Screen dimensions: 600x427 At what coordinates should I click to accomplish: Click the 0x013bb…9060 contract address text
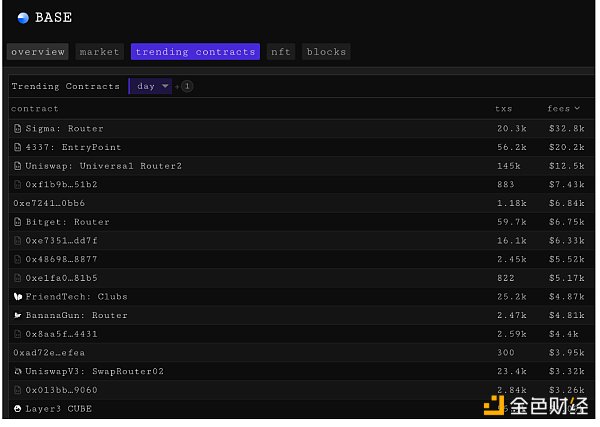tap(61, 390)
